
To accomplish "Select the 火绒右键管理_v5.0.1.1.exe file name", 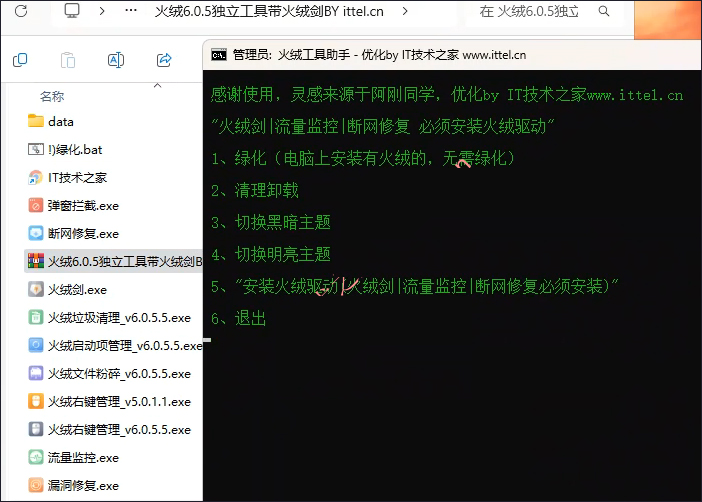I will [120, 402].
